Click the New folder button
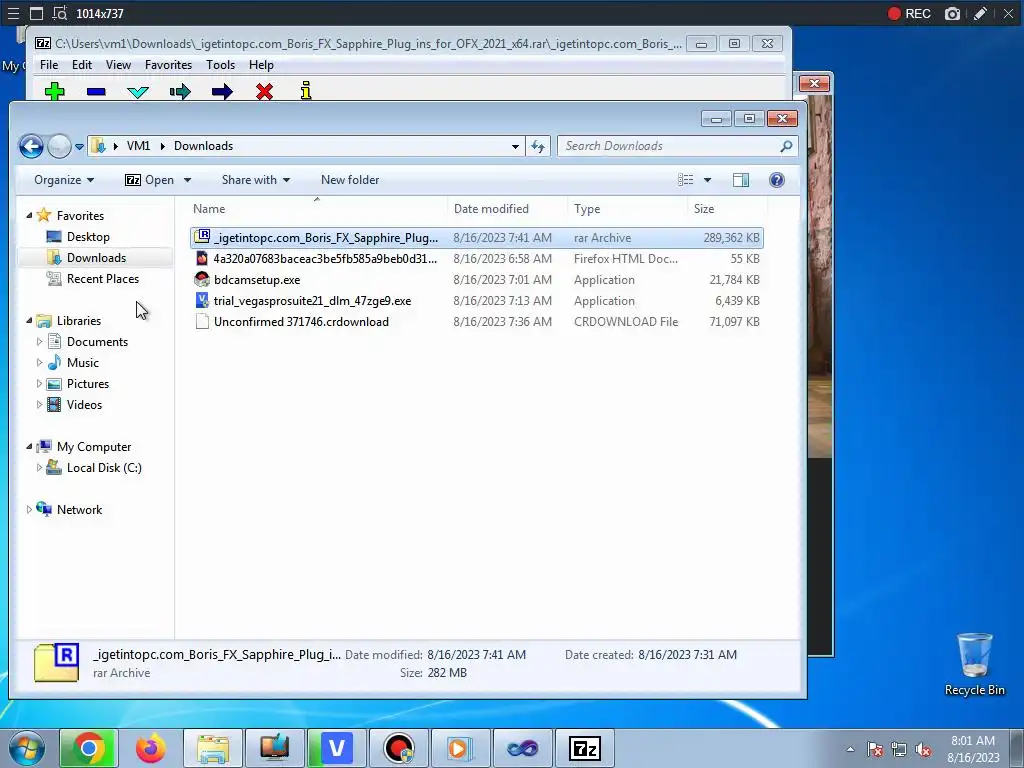1024x768 pixels. (x=350, y=180)
